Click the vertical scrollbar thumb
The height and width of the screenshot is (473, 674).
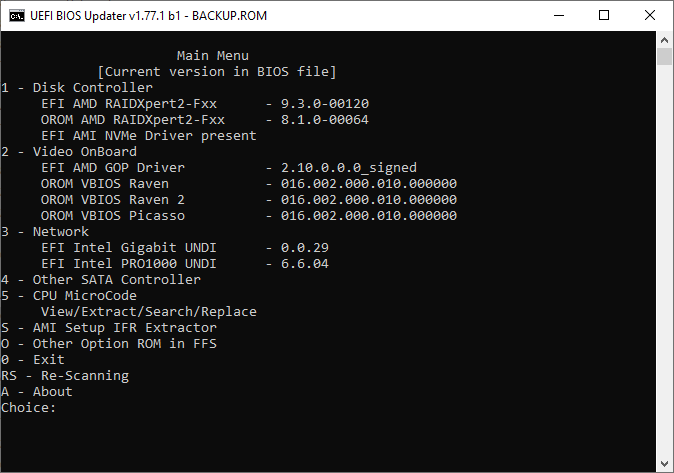coord(665,56)
